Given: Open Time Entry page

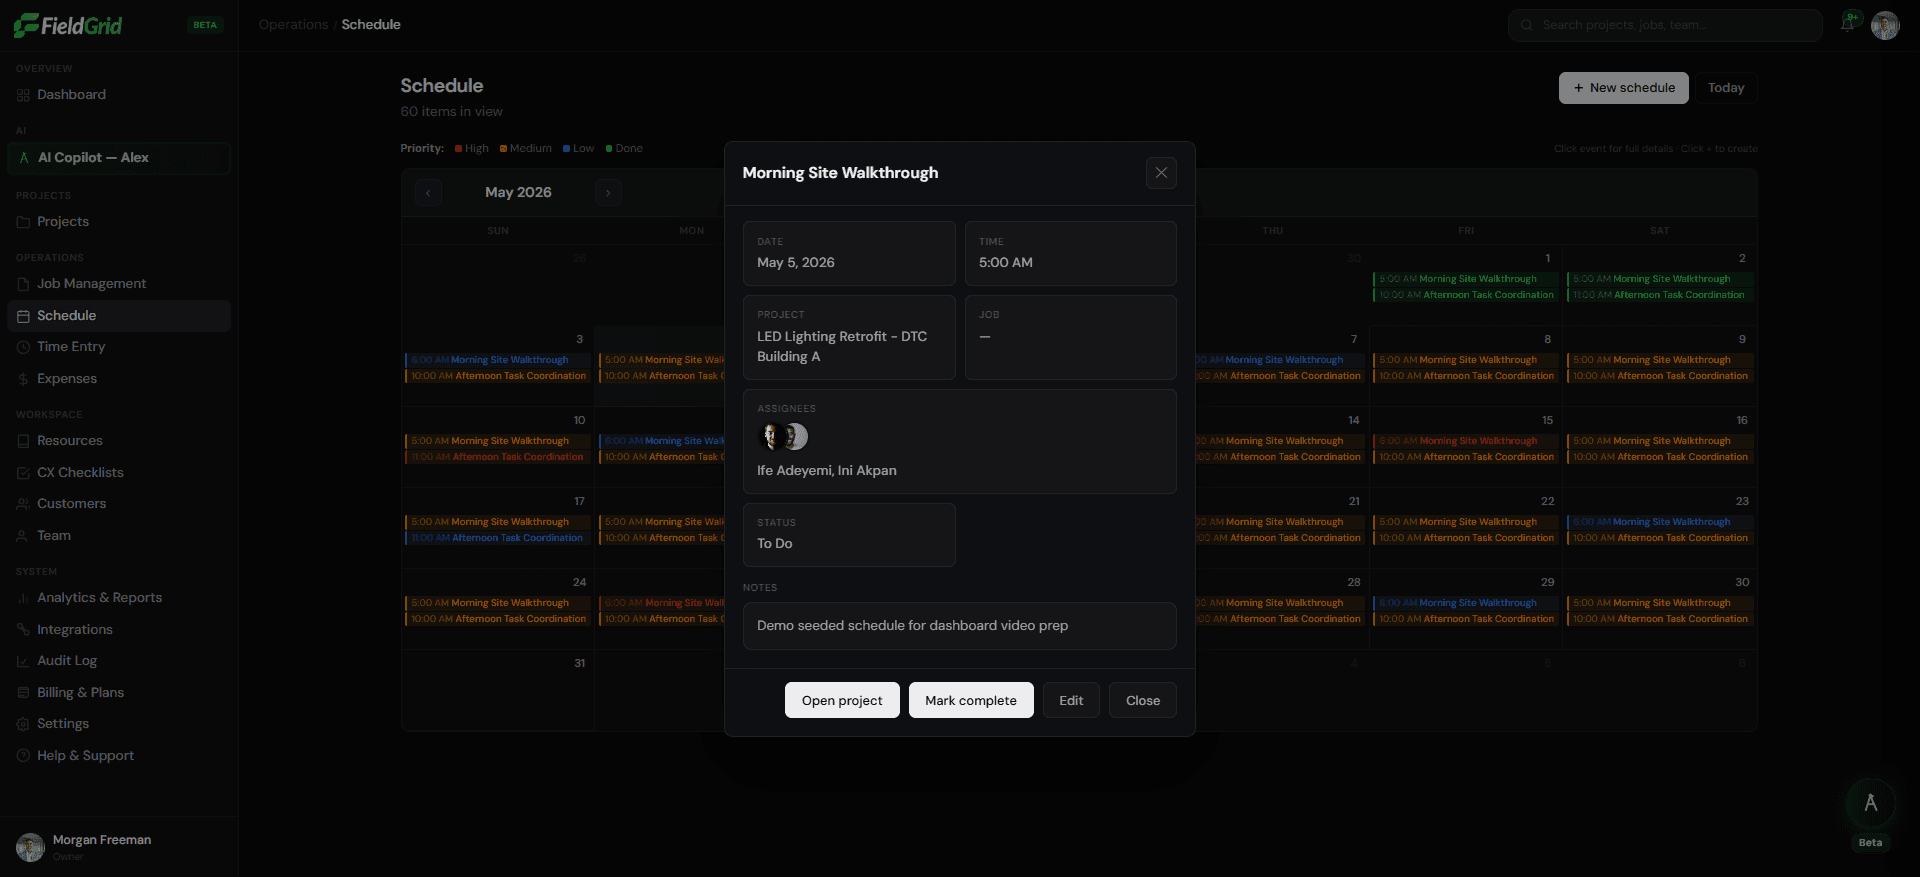Looking at the screenshot, I should [119, 347].
